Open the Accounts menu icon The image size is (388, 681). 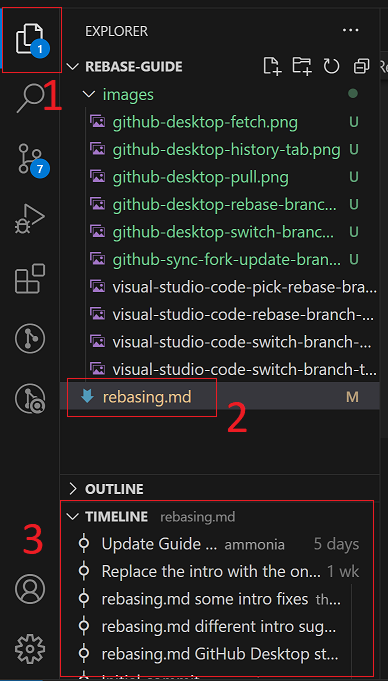(30, 589)
